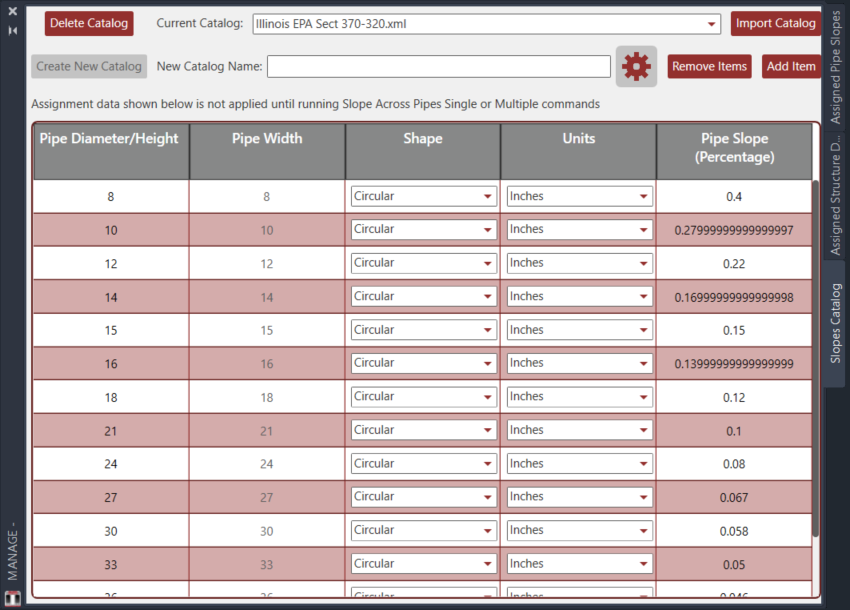
Task: Click diameter cell 21 in first column
Action: point(111,432)
